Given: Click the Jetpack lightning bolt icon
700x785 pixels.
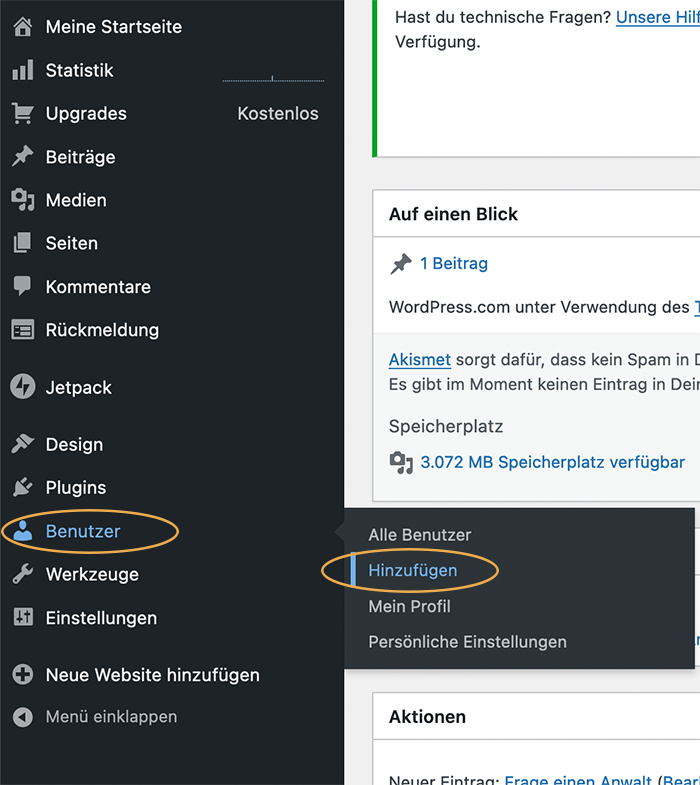Looking at the screenshot, I should coord(23,386).
